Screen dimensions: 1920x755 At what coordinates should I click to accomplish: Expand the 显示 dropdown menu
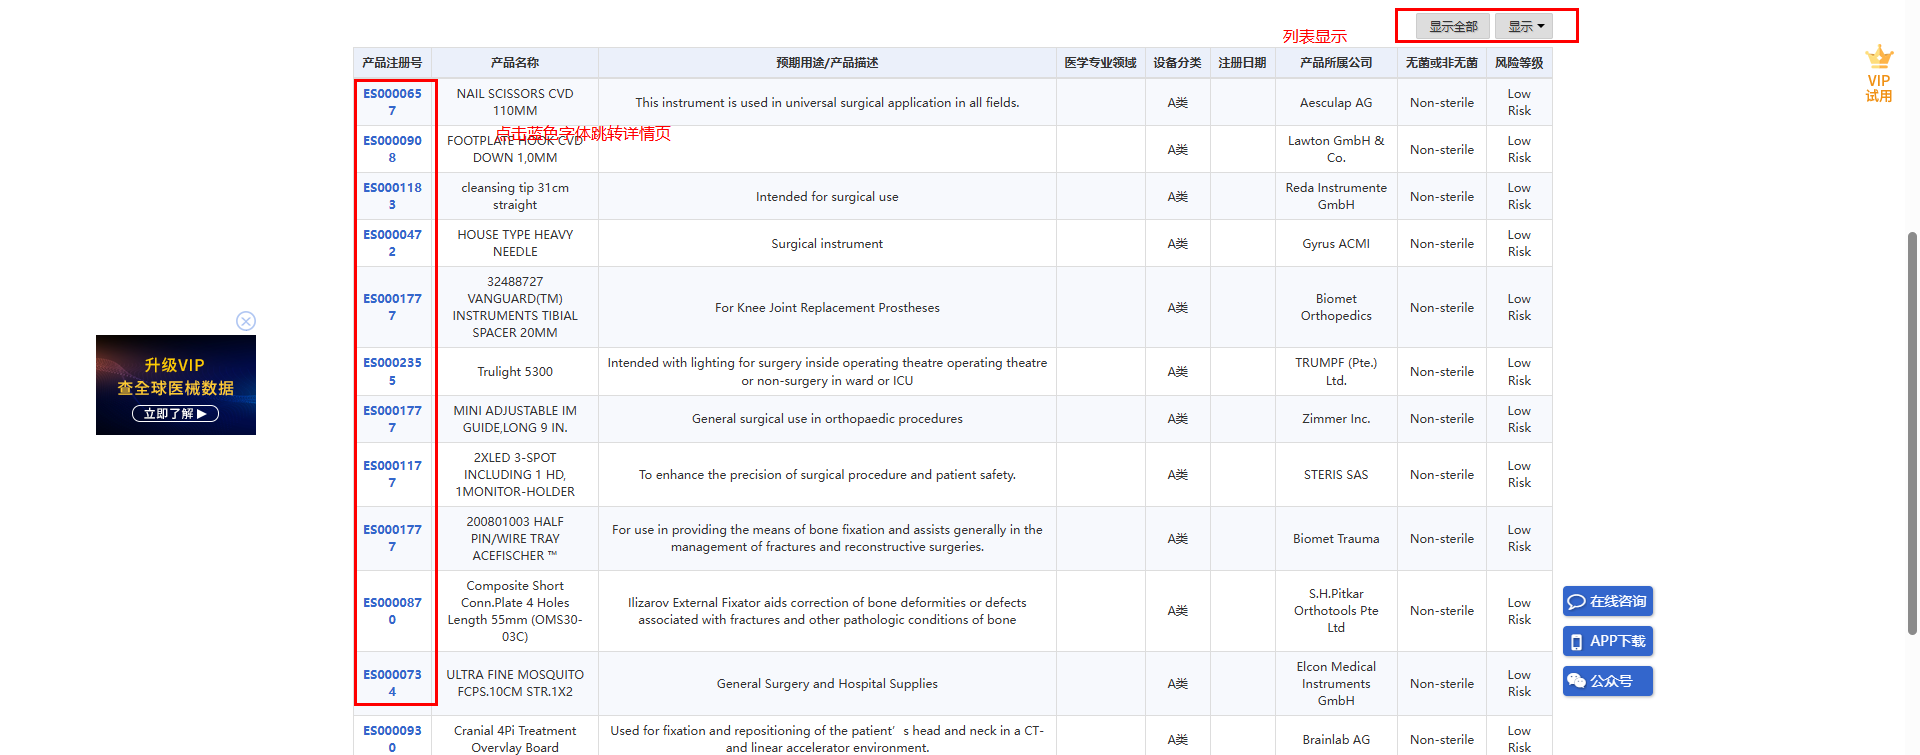(x=1525, y=26)
